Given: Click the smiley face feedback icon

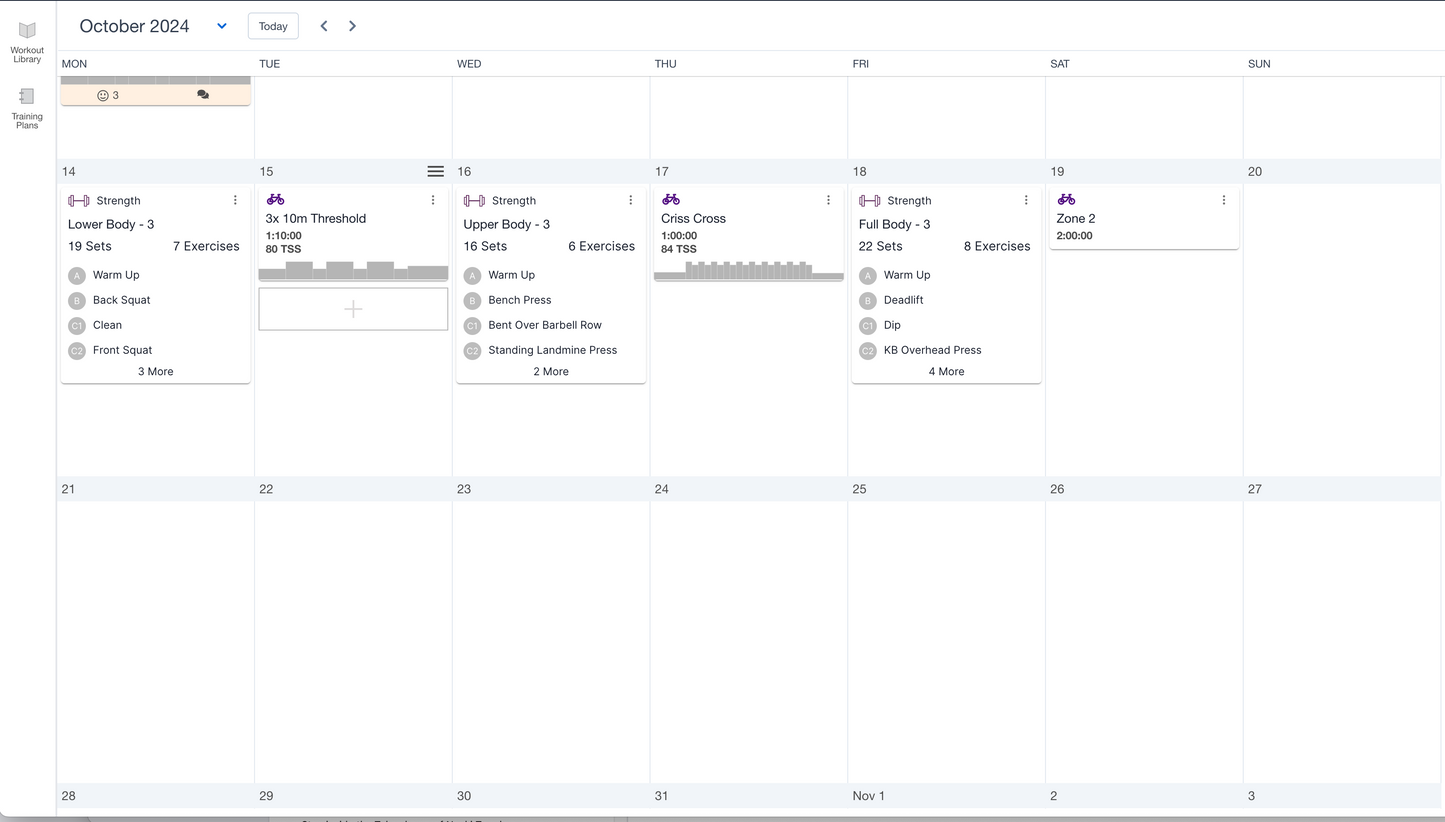Looking at the screenshot, I should pyautogui.click(x=103, y=95).
